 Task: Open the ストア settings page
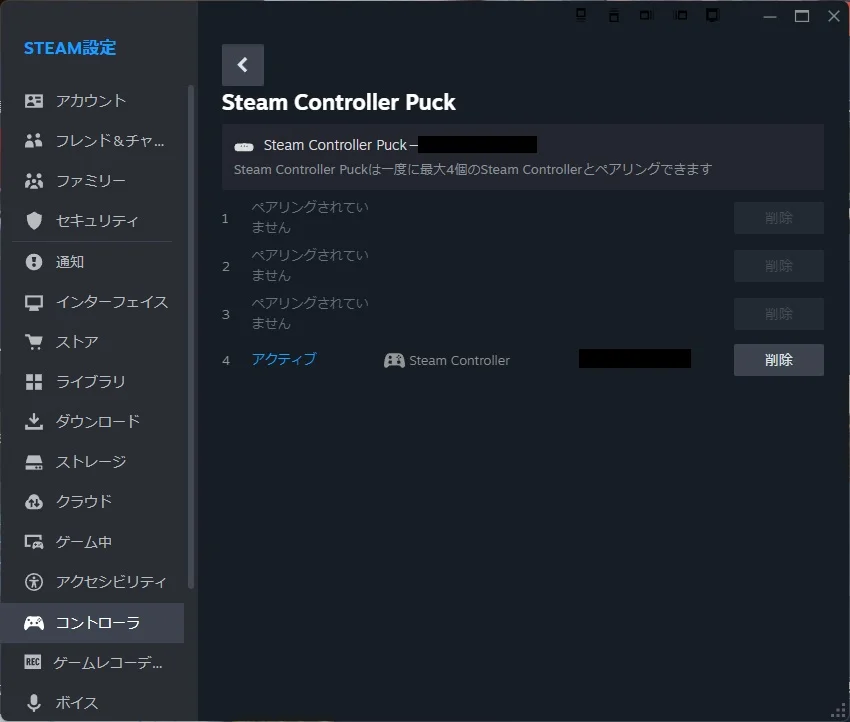point(92,342)
